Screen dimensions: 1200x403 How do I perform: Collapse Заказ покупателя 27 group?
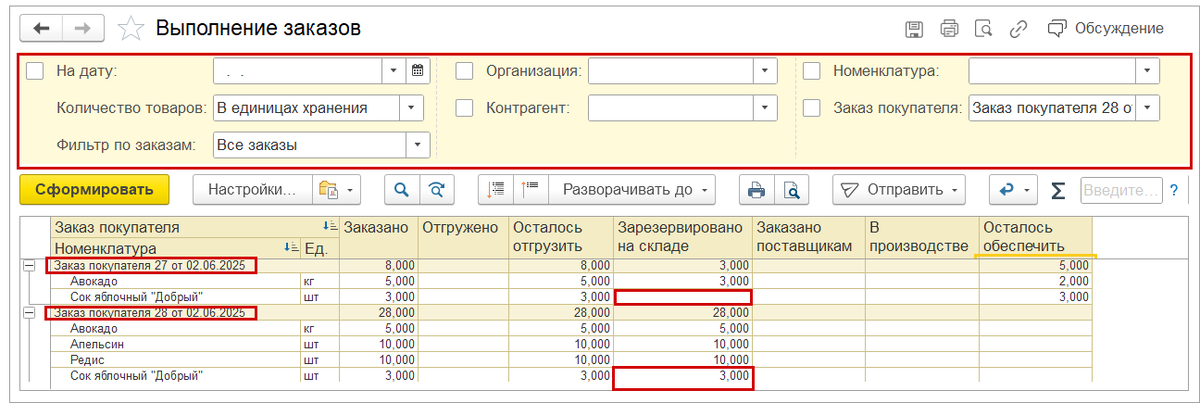click(29, 266)
